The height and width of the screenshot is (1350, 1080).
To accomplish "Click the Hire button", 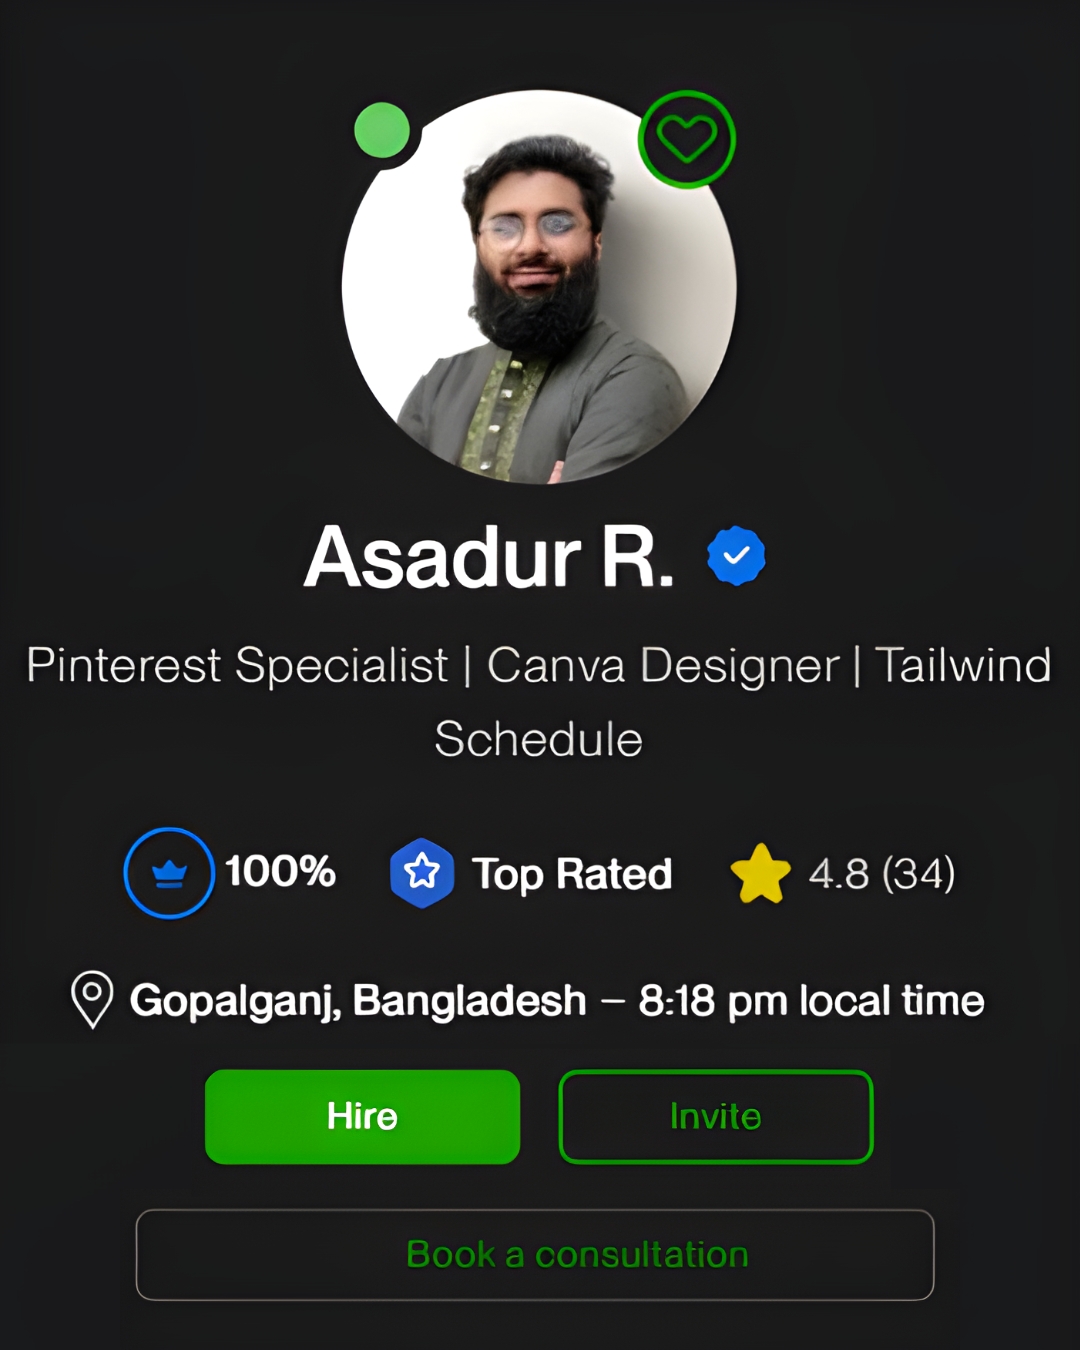I will coord(362,1116).
